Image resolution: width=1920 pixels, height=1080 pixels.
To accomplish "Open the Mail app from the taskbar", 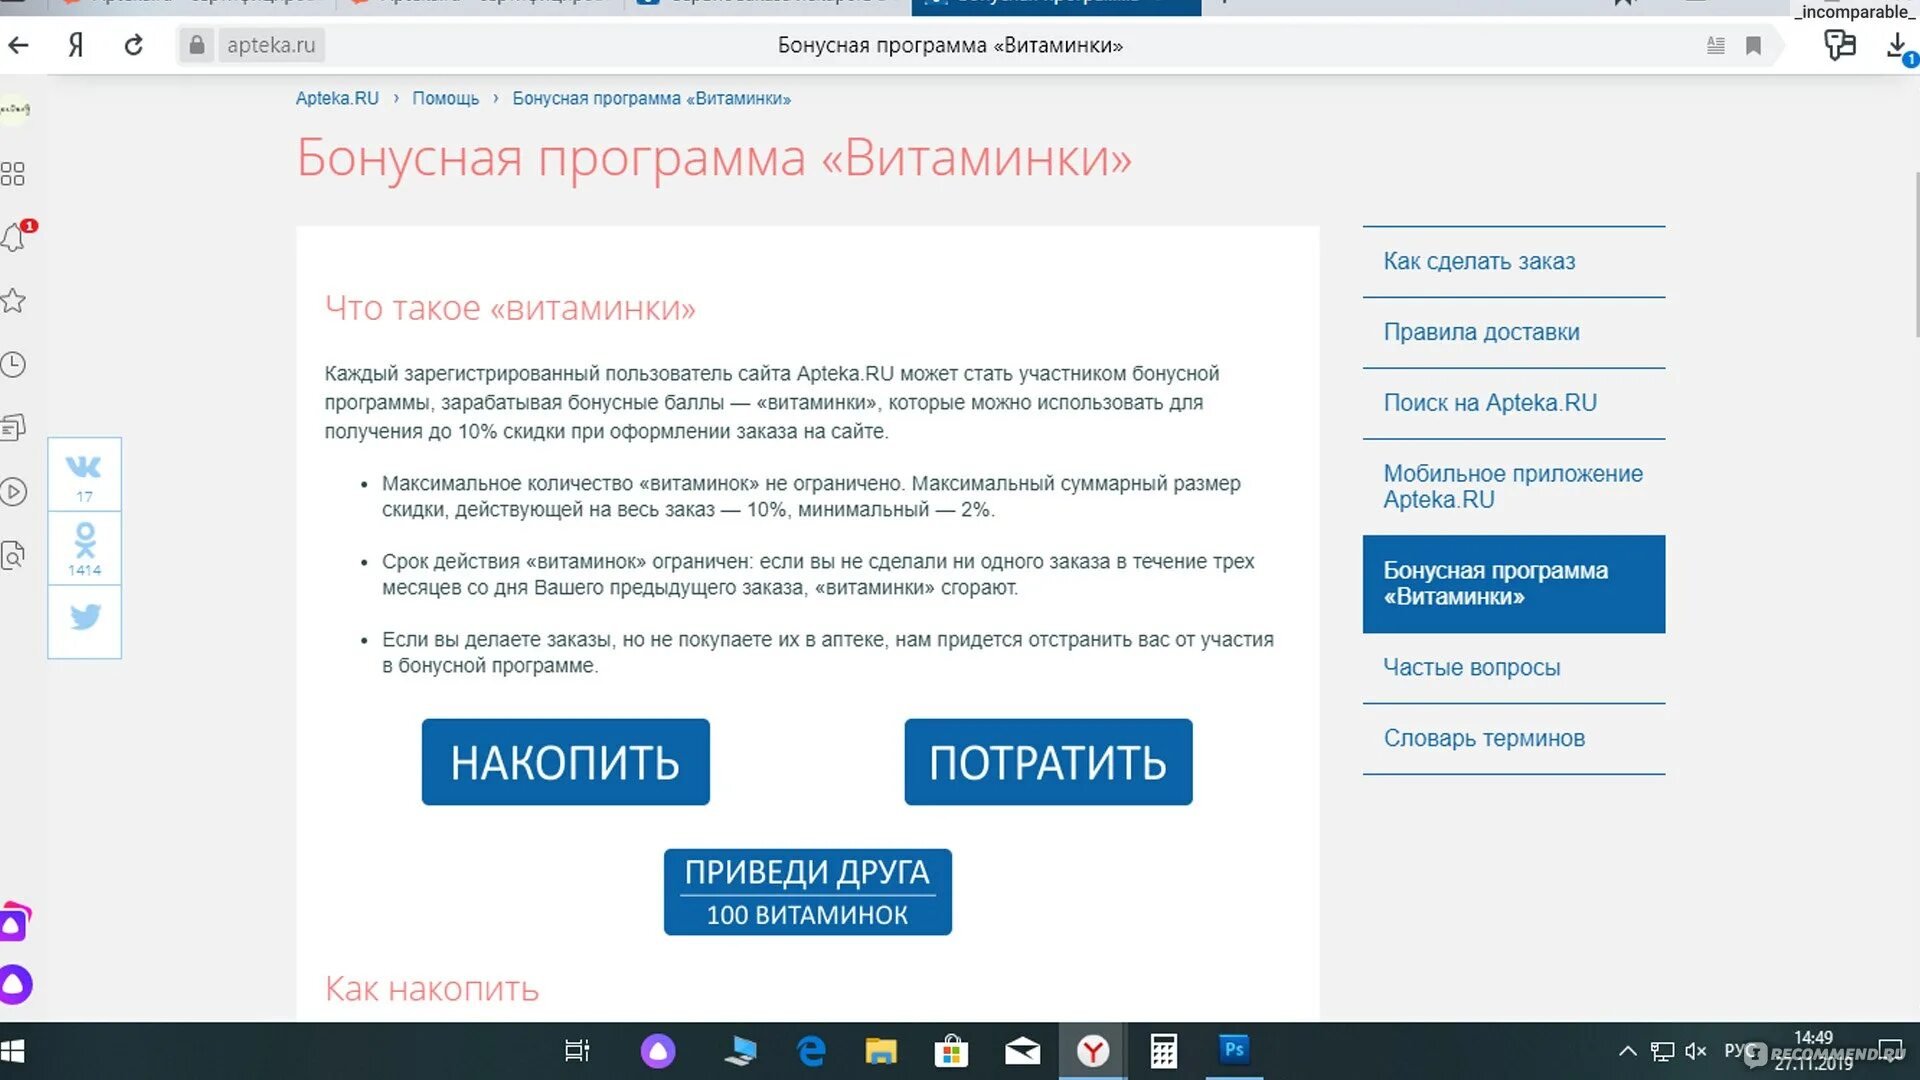I will (x=1022, y=1051).
